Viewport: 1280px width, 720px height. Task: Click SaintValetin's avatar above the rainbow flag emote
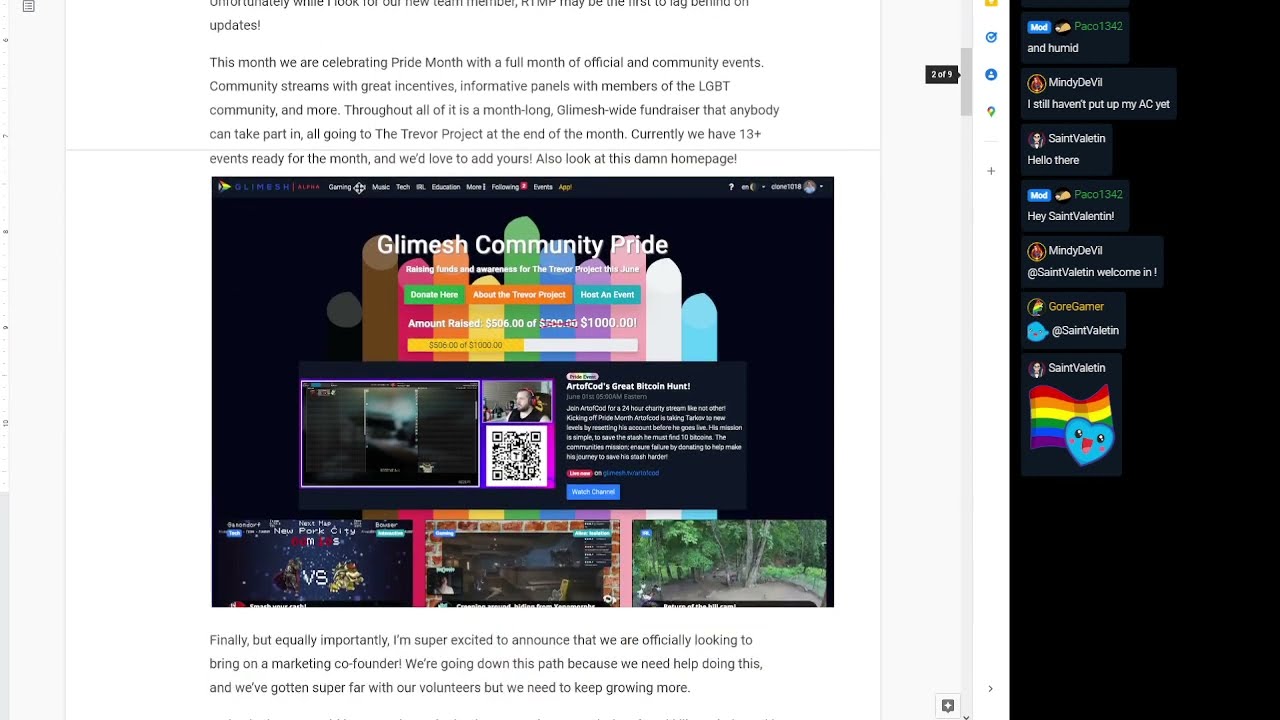[1037, 369]
